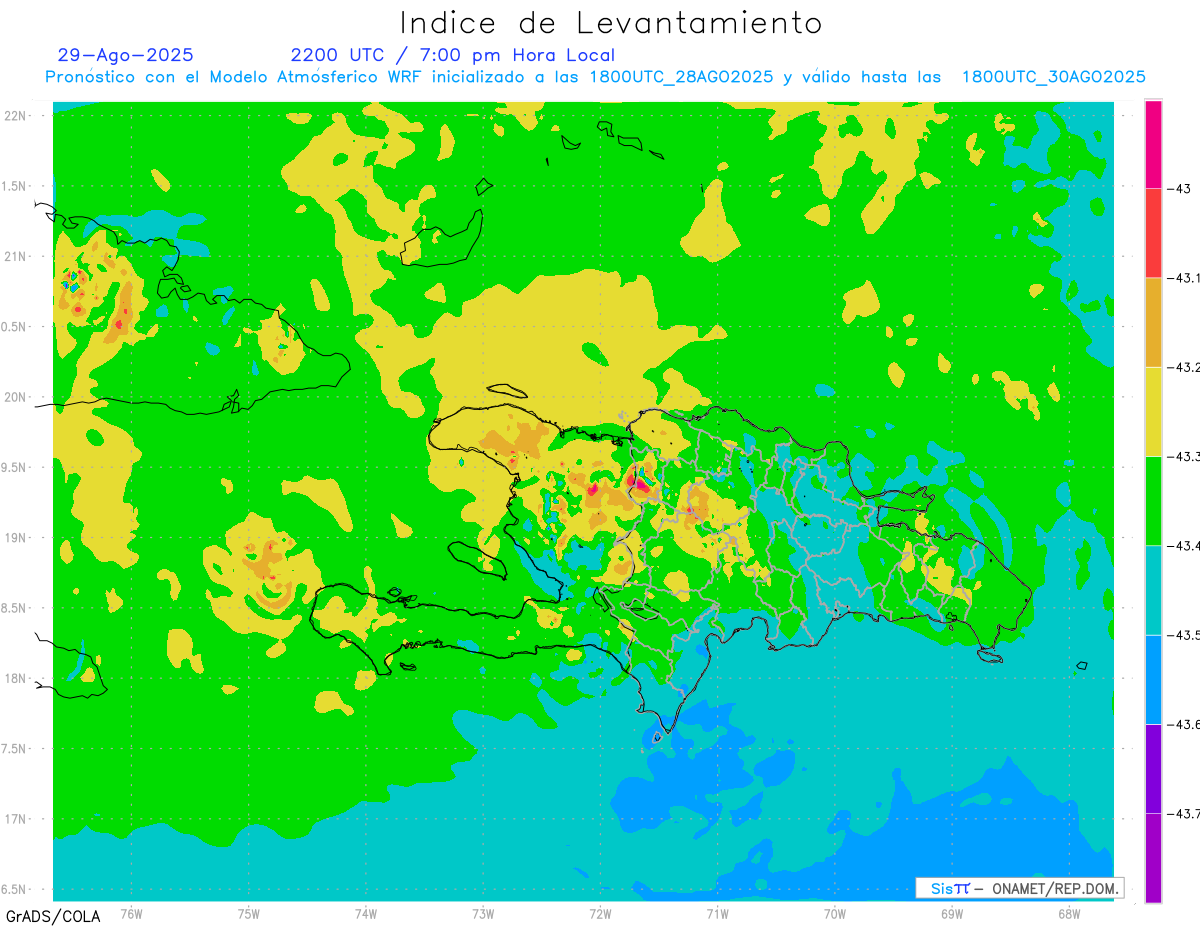Click '2200 UTC / 7:00 pm Hora Local'

pos(453,55)
